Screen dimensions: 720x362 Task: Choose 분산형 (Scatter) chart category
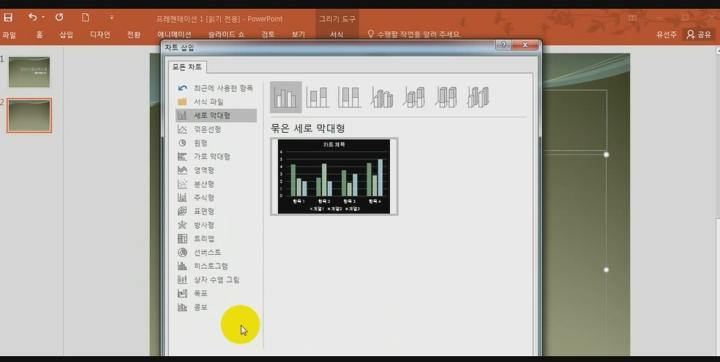(216, 184)
